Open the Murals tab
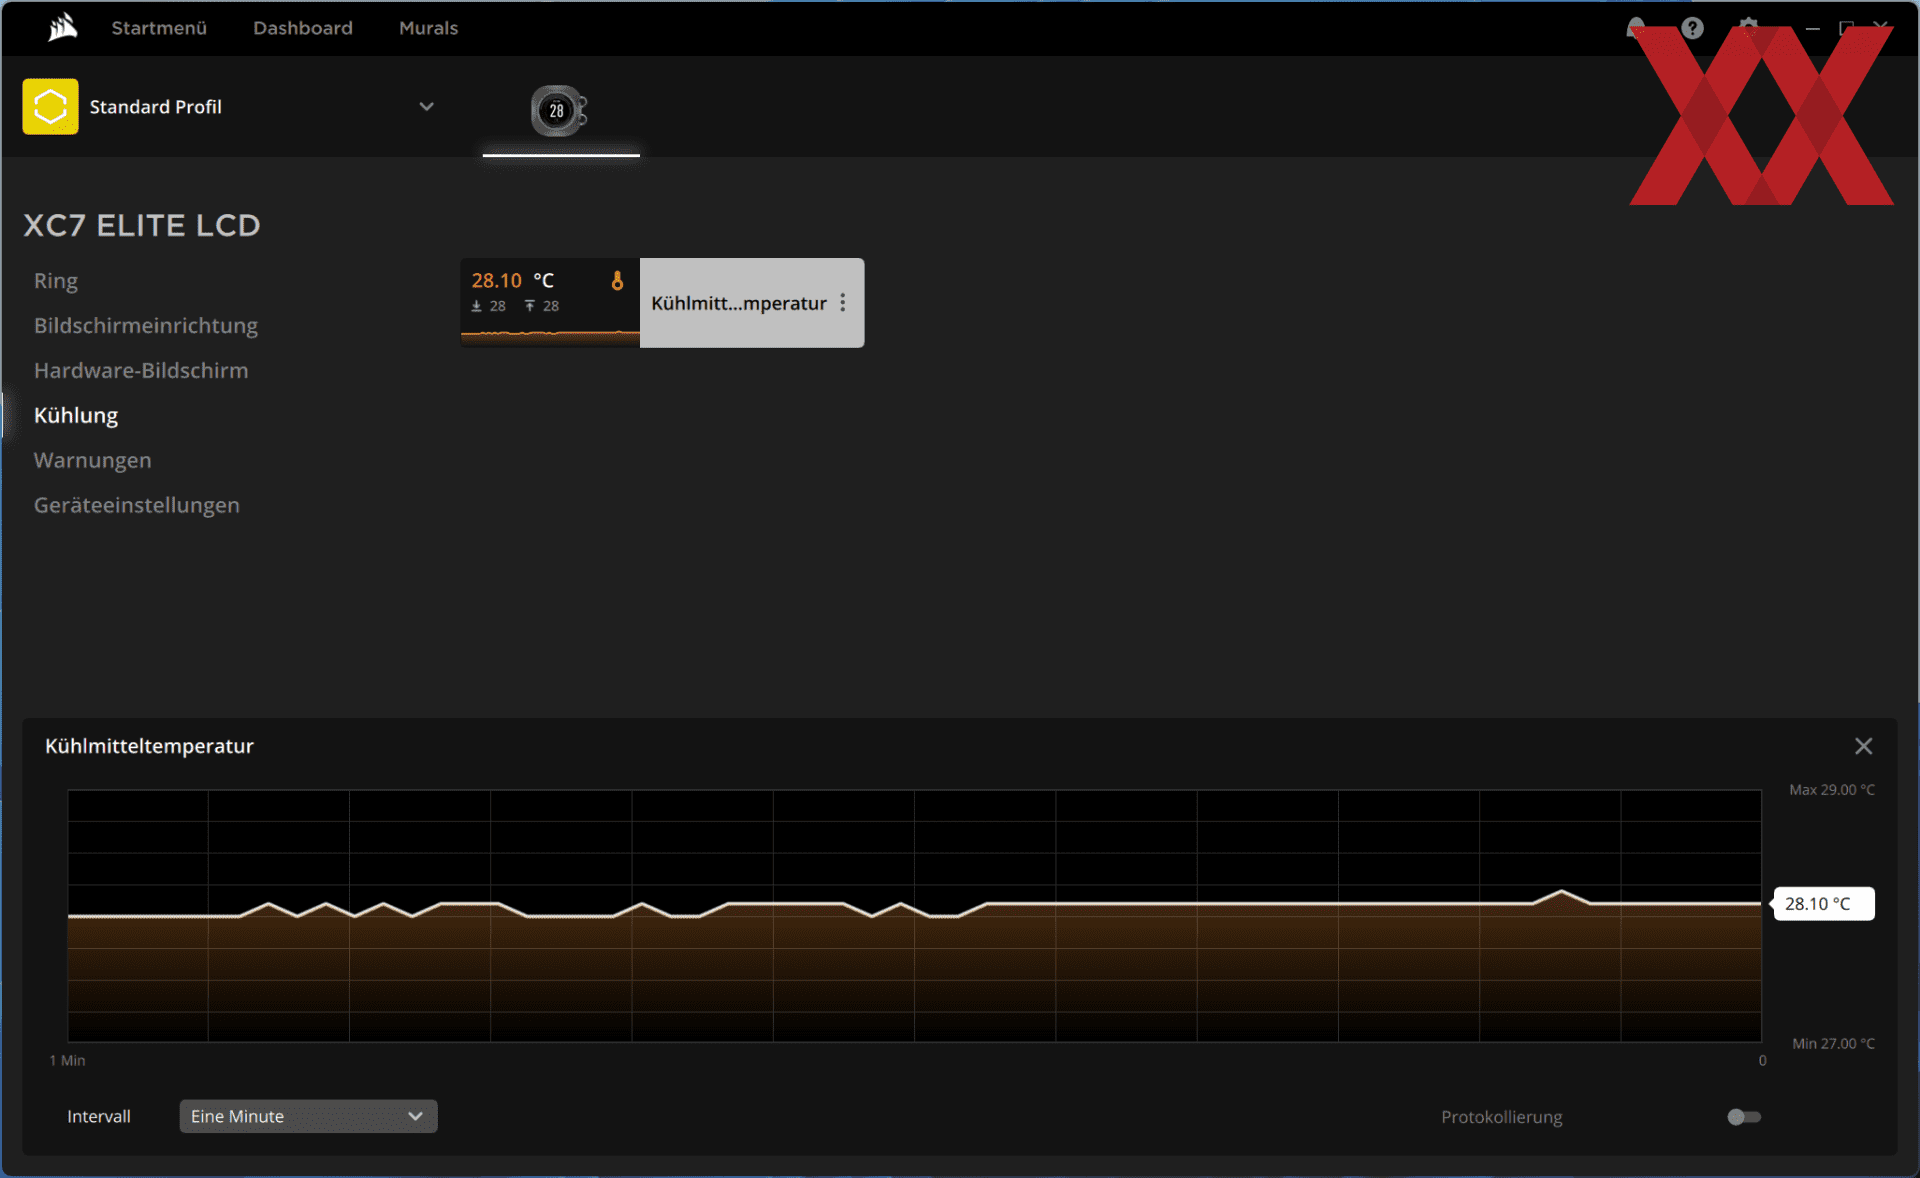This screenshot has width=1920, height=1178. (428, 28)
